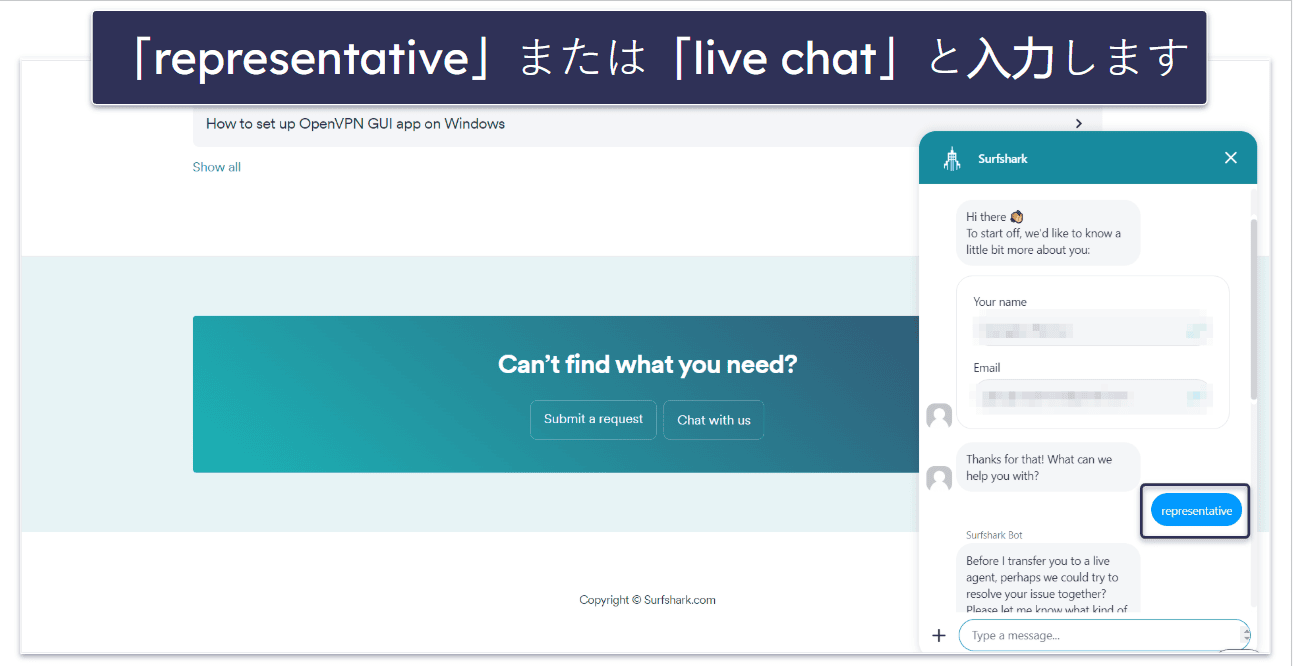Screen dimensions: 1293x666
Task: Click the Type a message input field
Action: (1104, 635)
